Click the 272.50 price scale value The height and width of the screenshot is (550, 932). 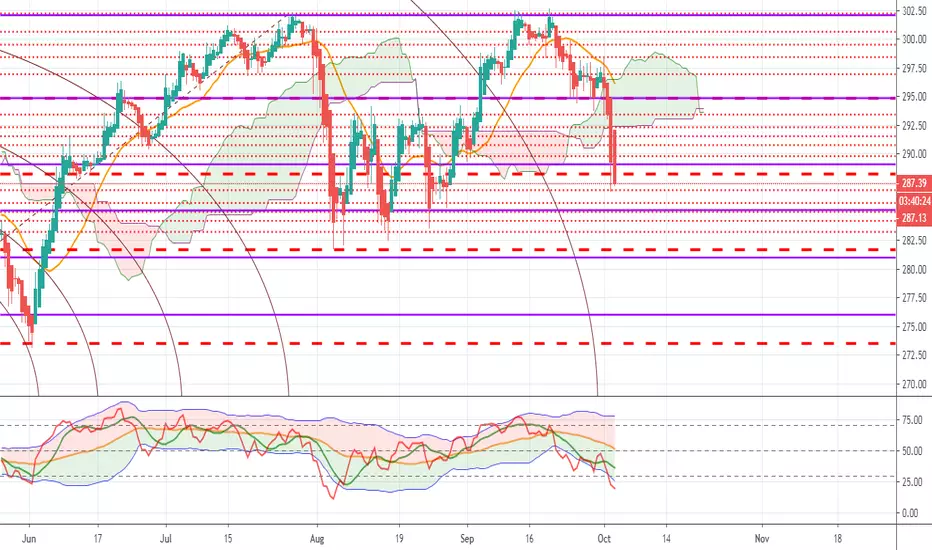pos(914,355)
